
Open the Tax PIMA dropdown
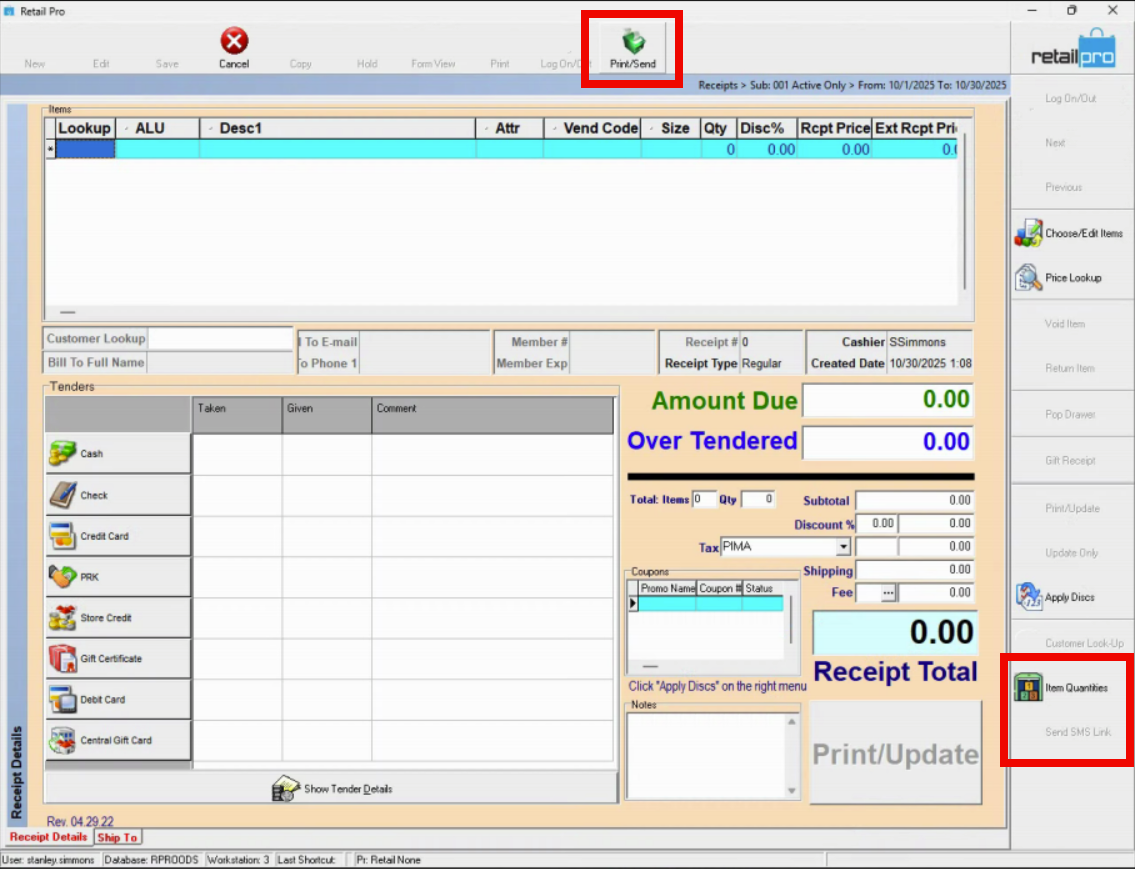tap(843, 546)
